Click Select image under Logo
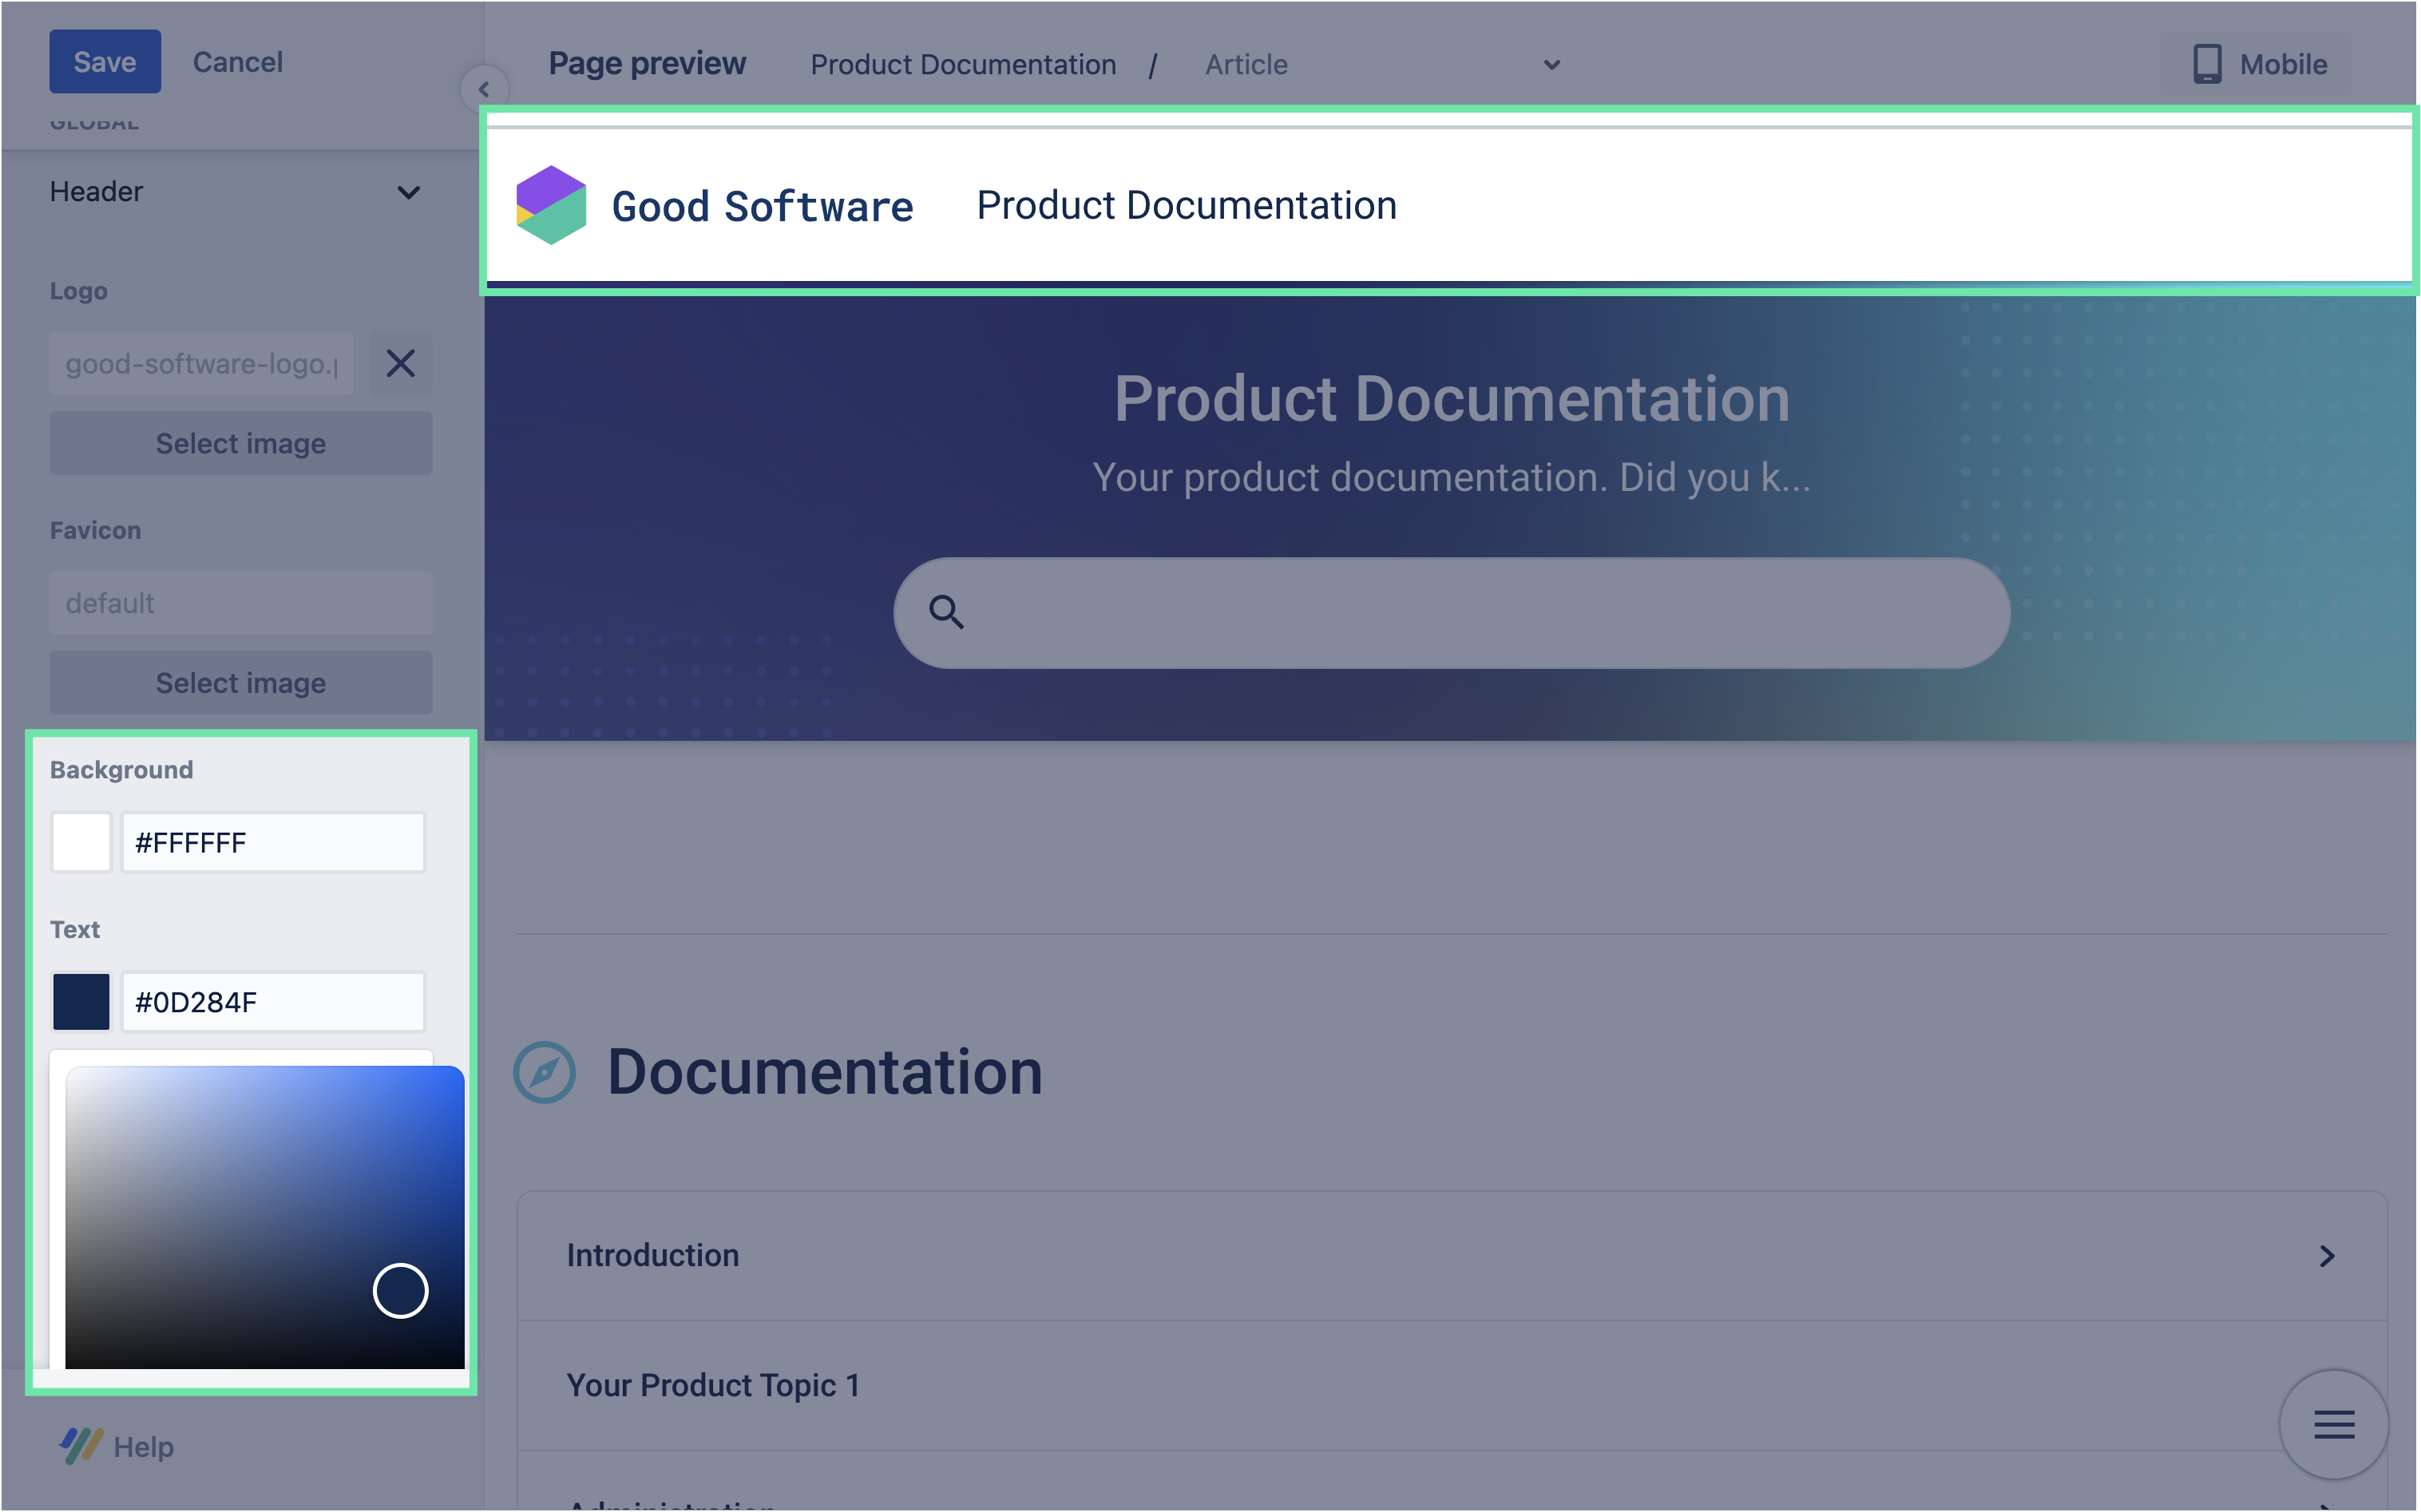The width and height of the screenshot is (2421, 1512). pos(241,443)
